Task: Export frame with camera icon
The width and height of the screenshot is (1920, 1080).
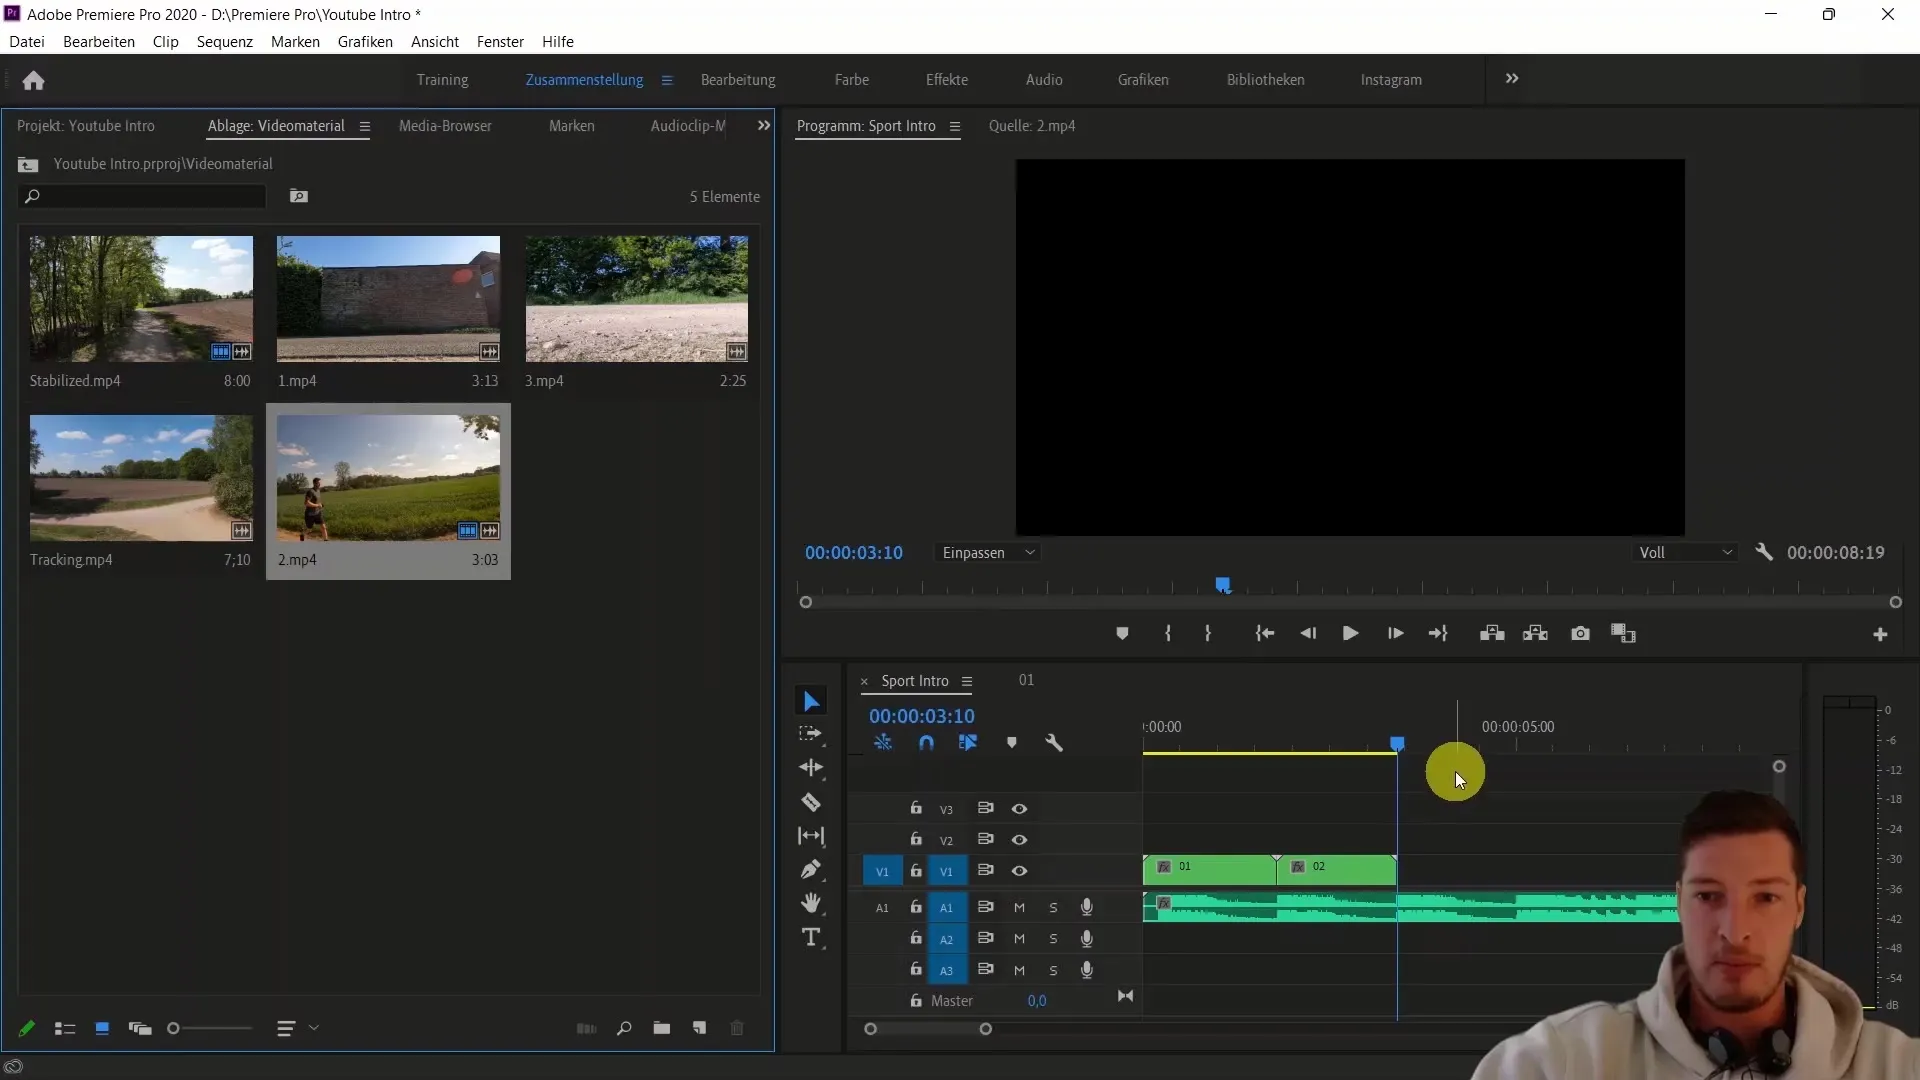Action: click(x=1580, y=634)
